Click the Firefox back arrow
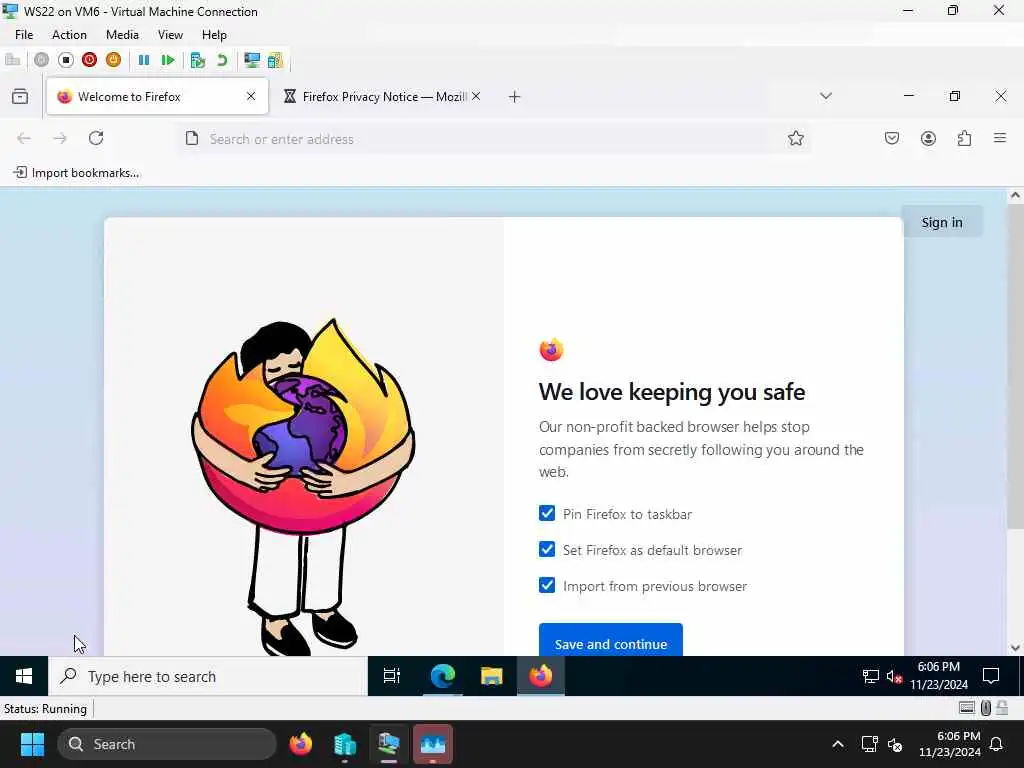Image resolution: width=1024 pixels, height=768 pixels. [x=24, y=138]
